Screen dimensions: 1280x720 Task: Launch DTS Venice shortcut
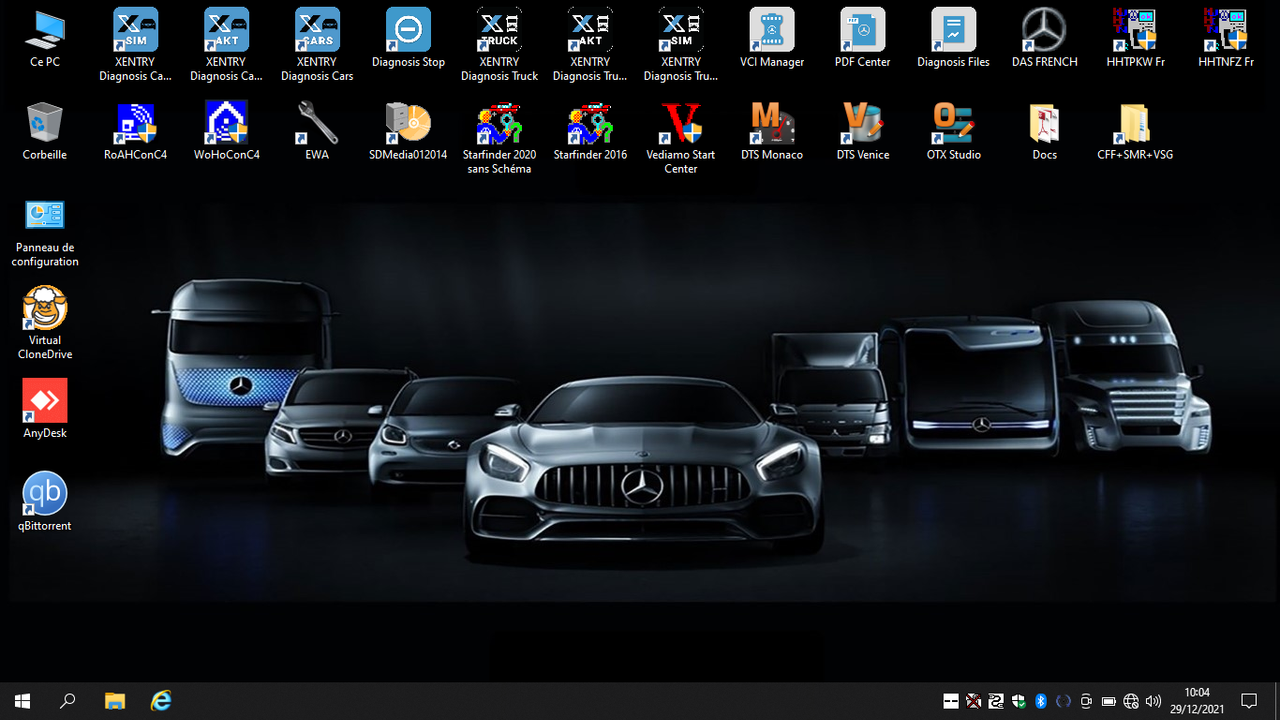click(x=863, y=131)
